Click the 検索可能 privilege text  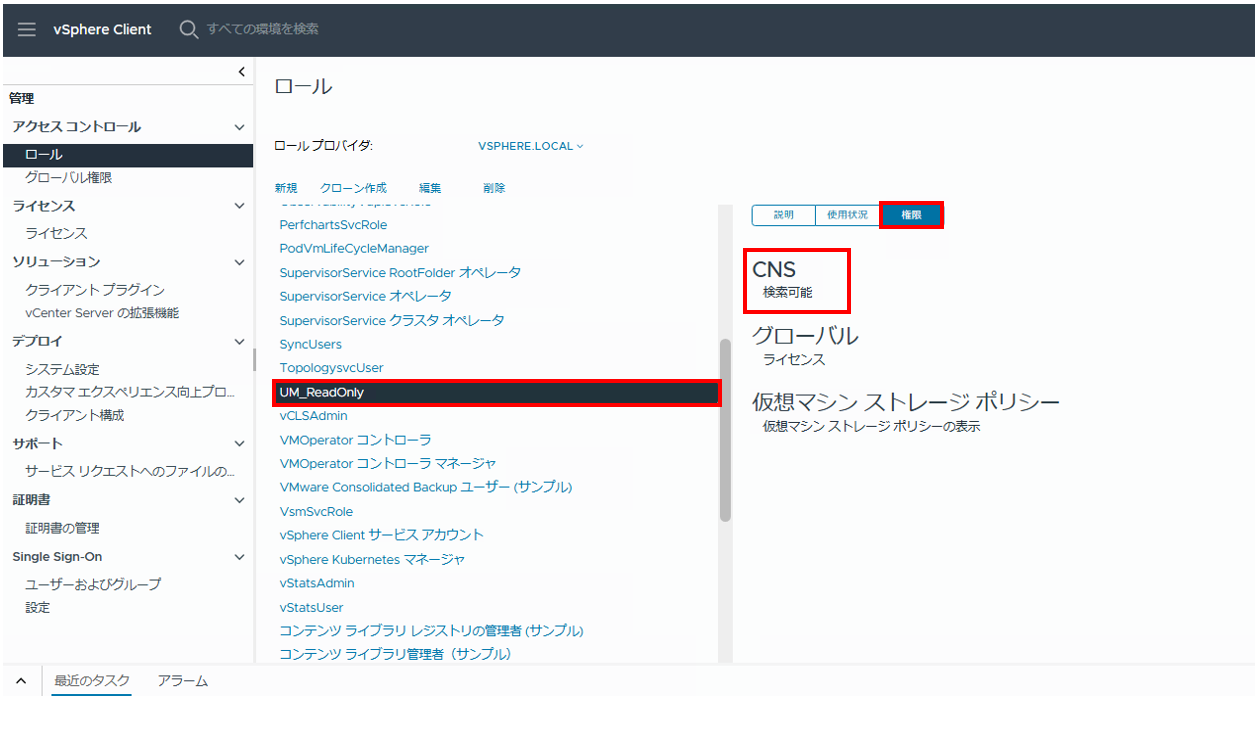788,293
